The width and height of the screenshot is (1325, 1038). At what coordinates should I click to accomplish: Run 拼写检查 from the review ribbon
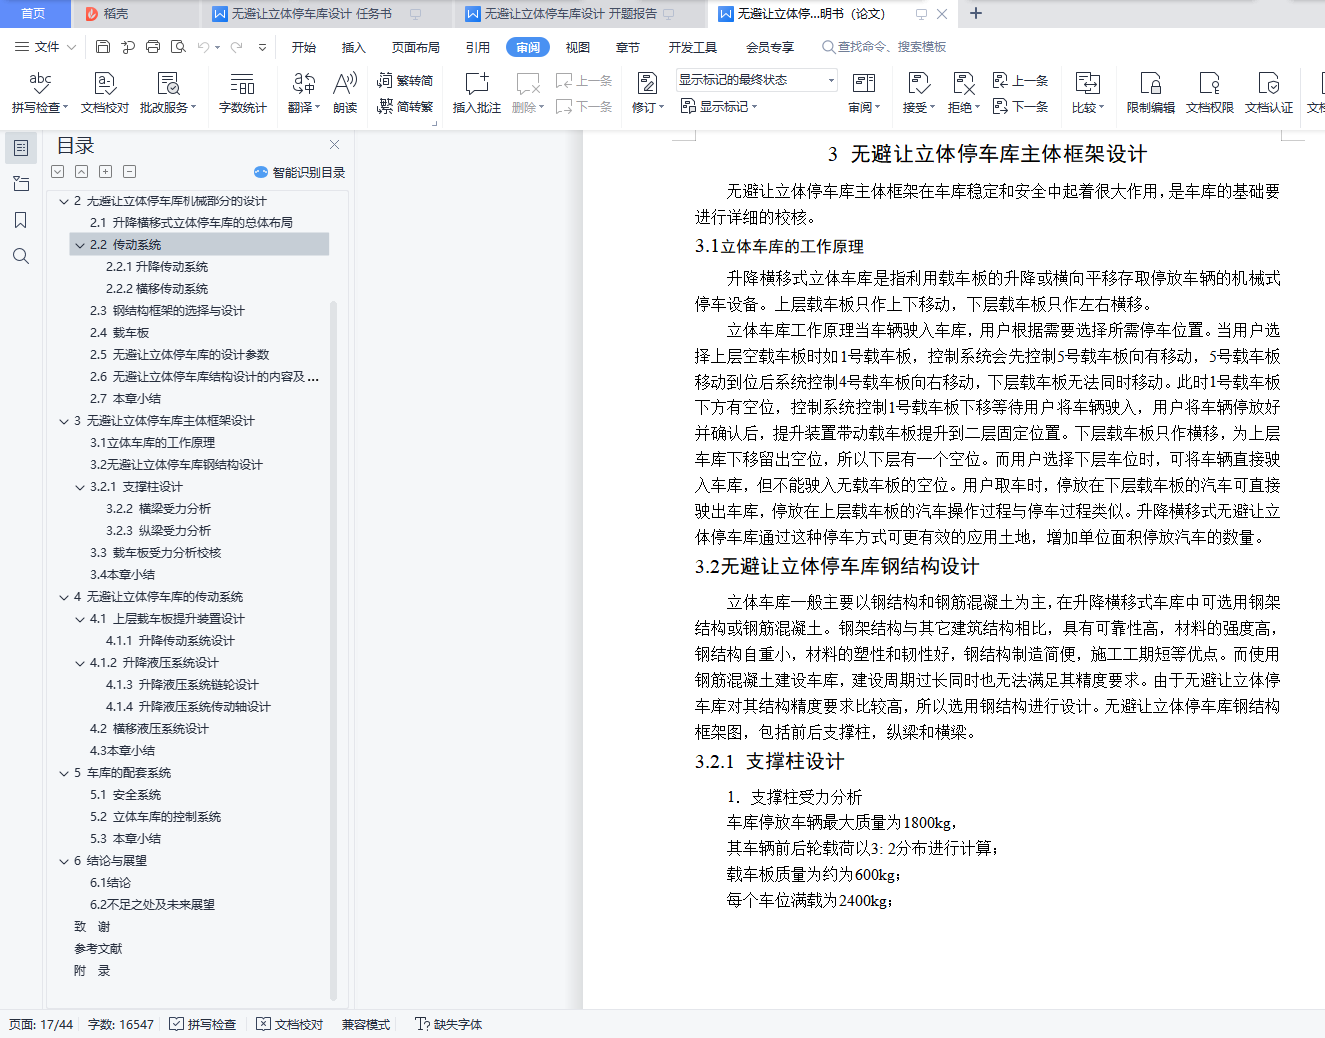(40, 92)
